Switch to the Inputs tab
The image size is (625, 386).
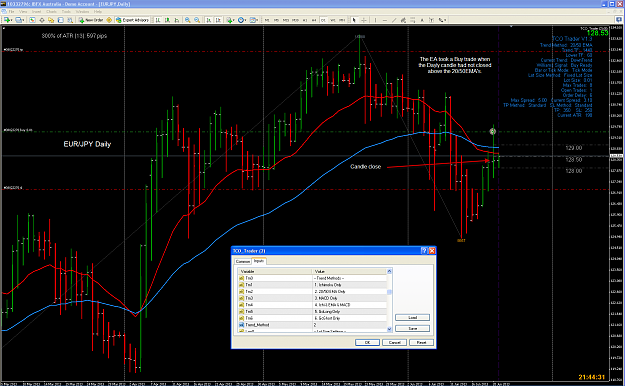[259, 261]
